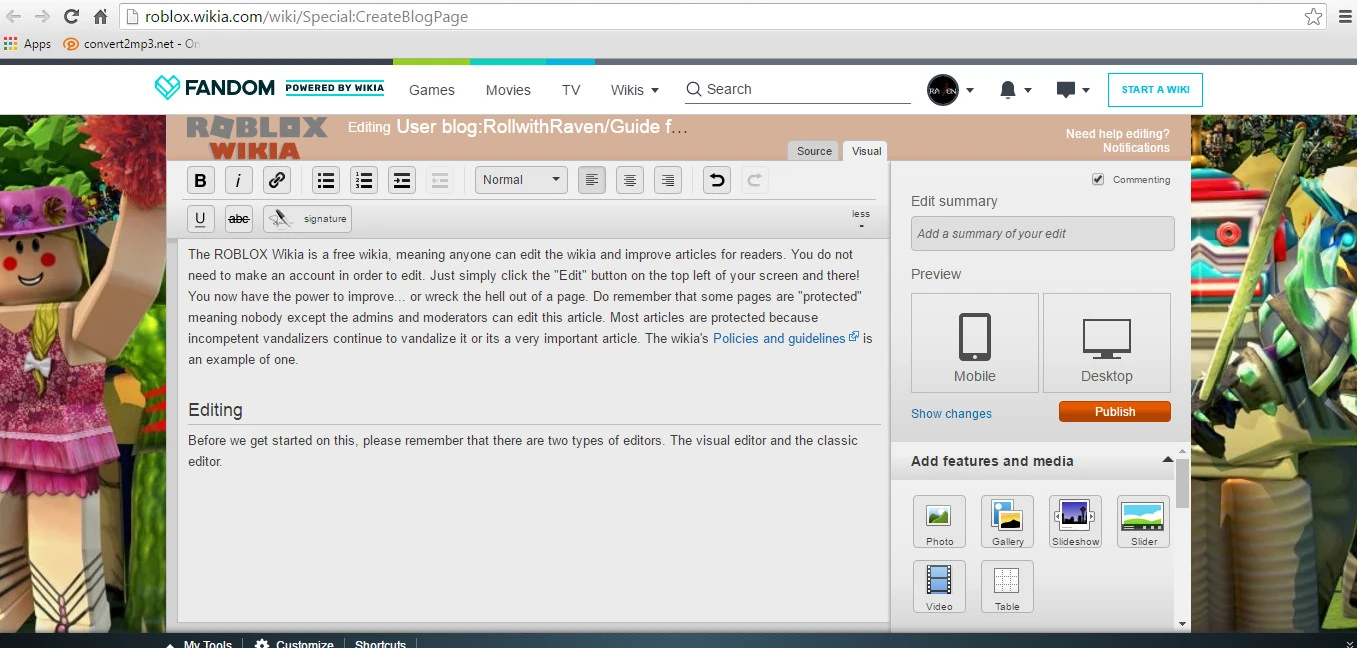Screen dimensions: 1357x648
Task: Expand the Wikis dropdown menu
Action: click(x=635, y=90)
